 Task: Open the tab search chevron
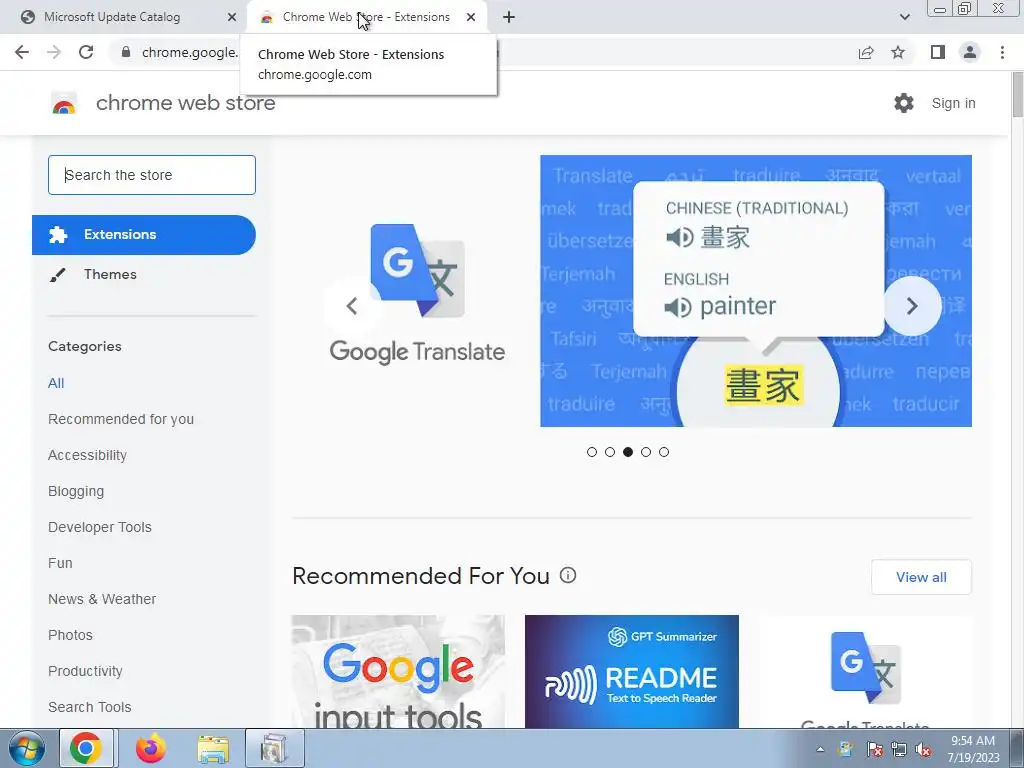point(904,17)
